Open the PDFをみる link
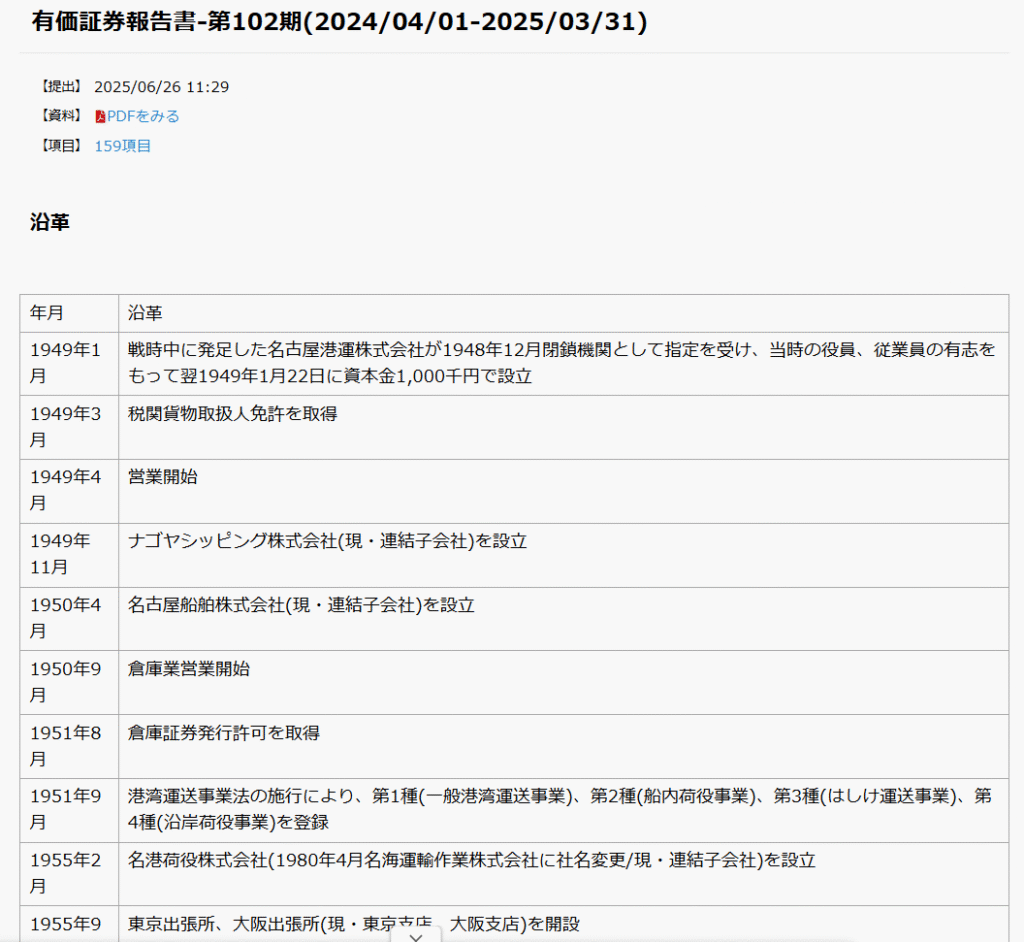 click(143, 116)
